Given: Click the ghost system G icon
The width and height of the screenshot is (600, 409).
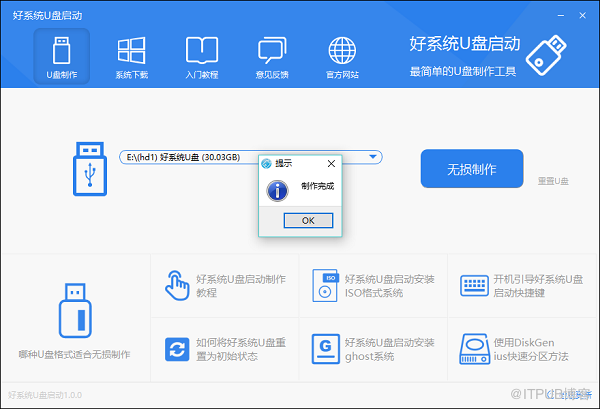Looking at the screenshot, I should 325,349.
